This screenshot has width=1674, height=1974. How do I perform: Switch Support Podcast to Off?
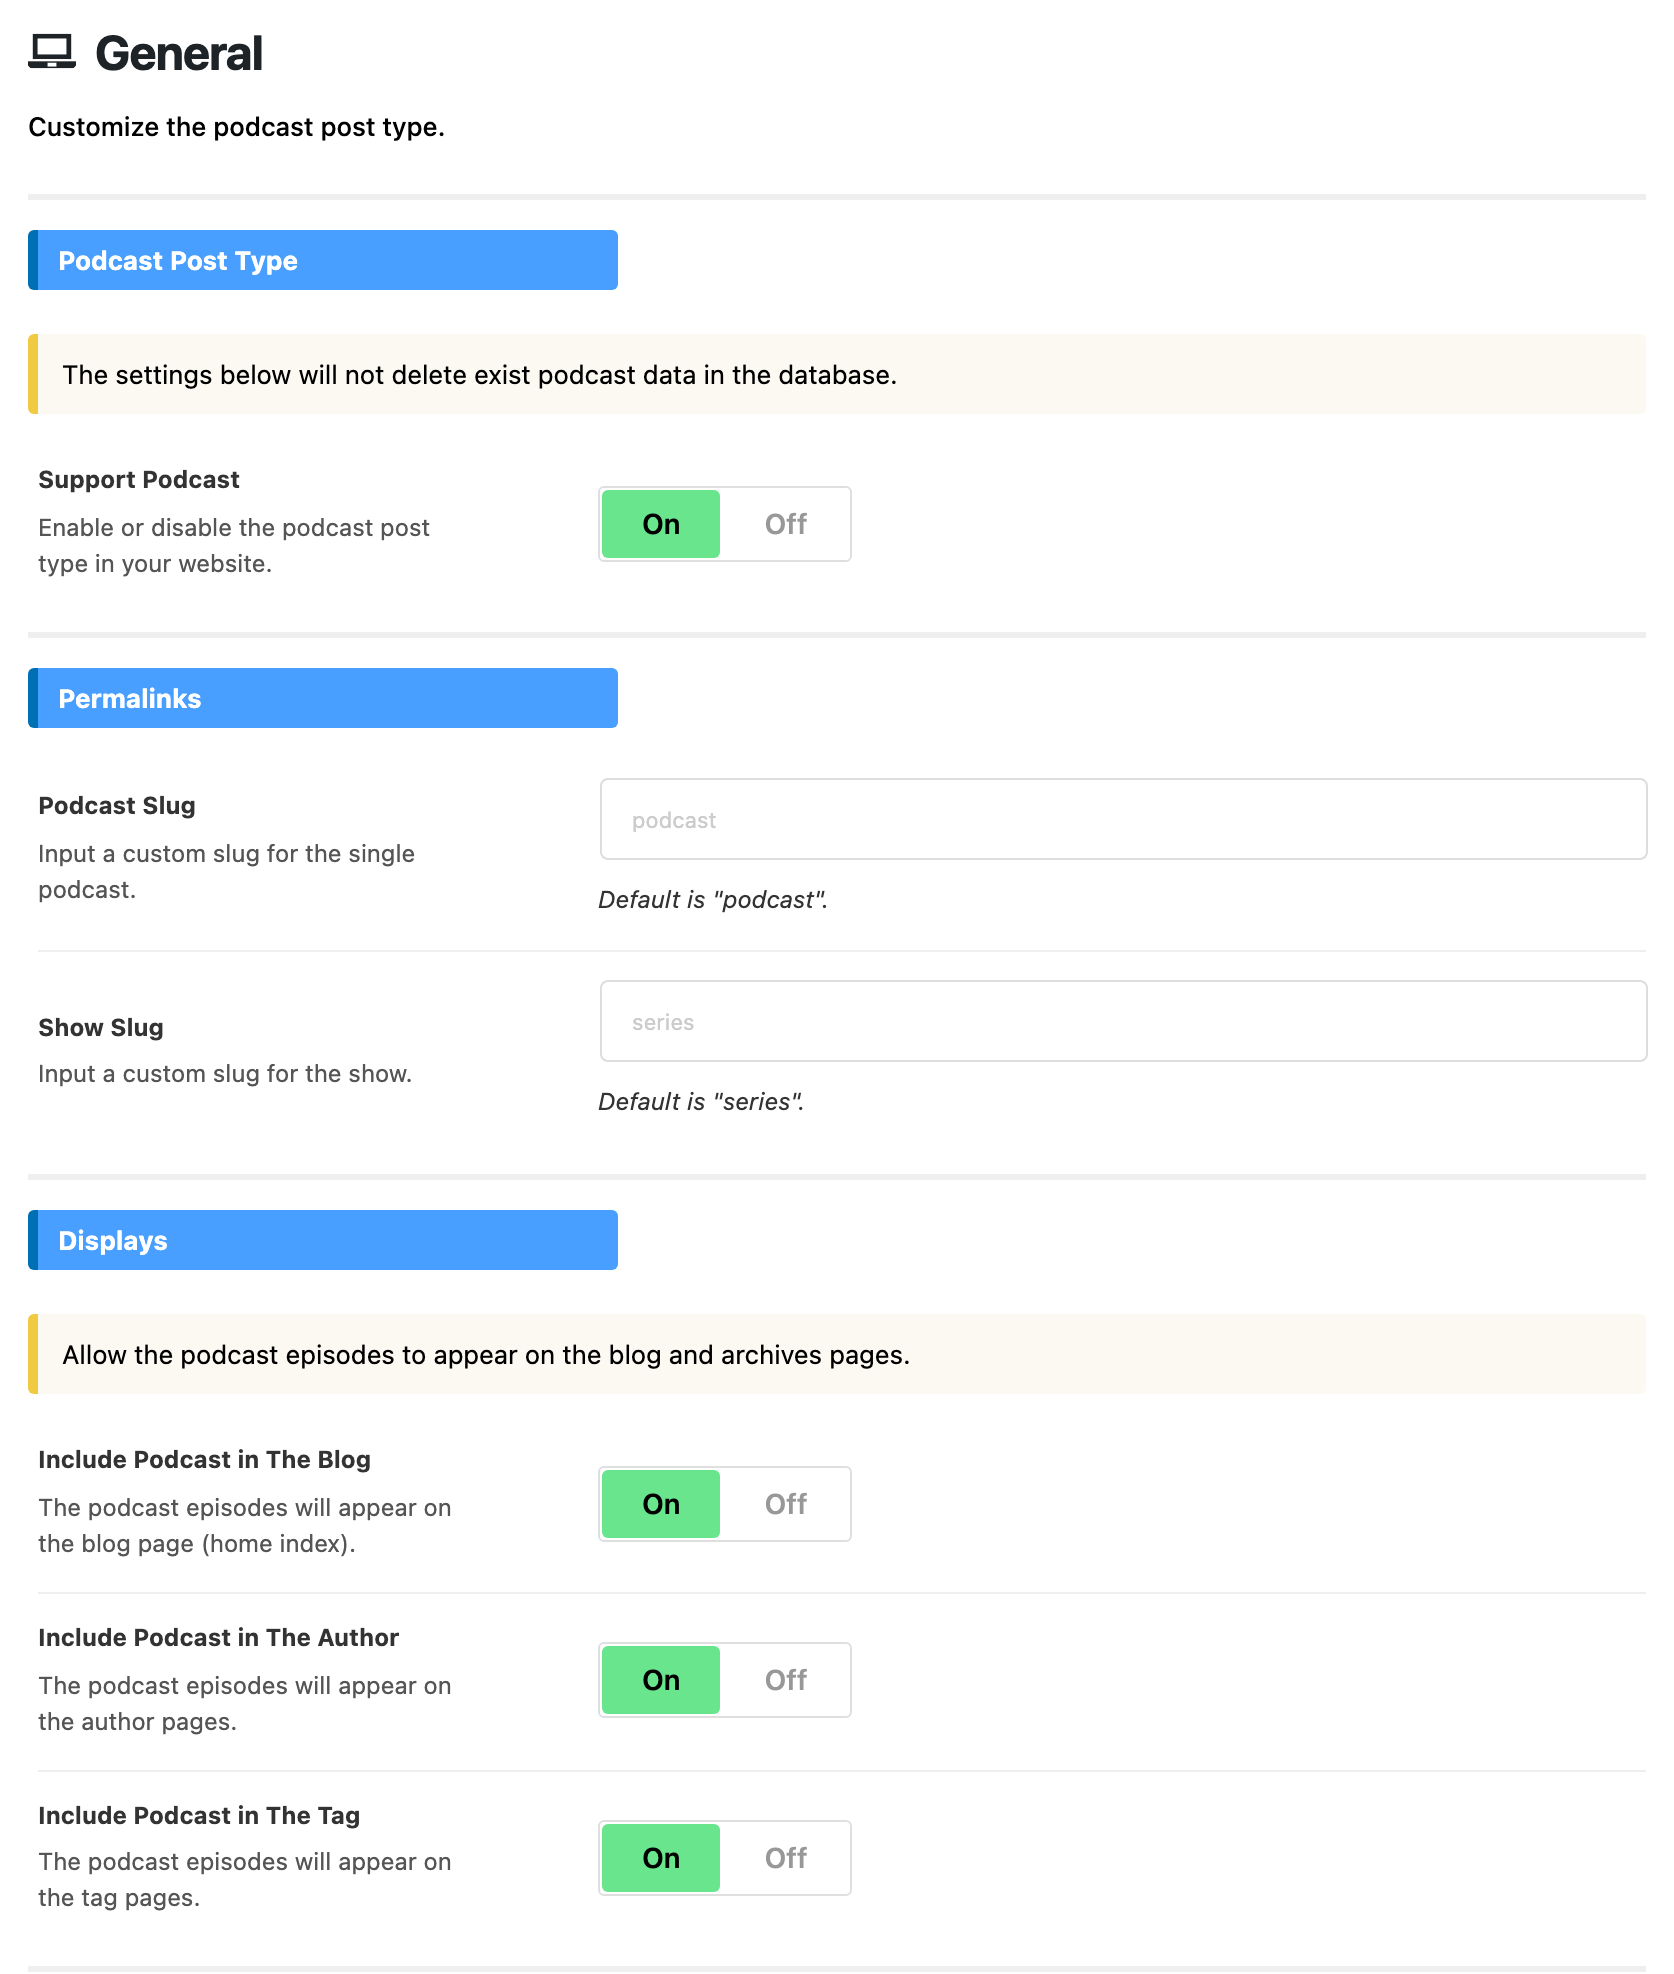click(x=785, y=524)
